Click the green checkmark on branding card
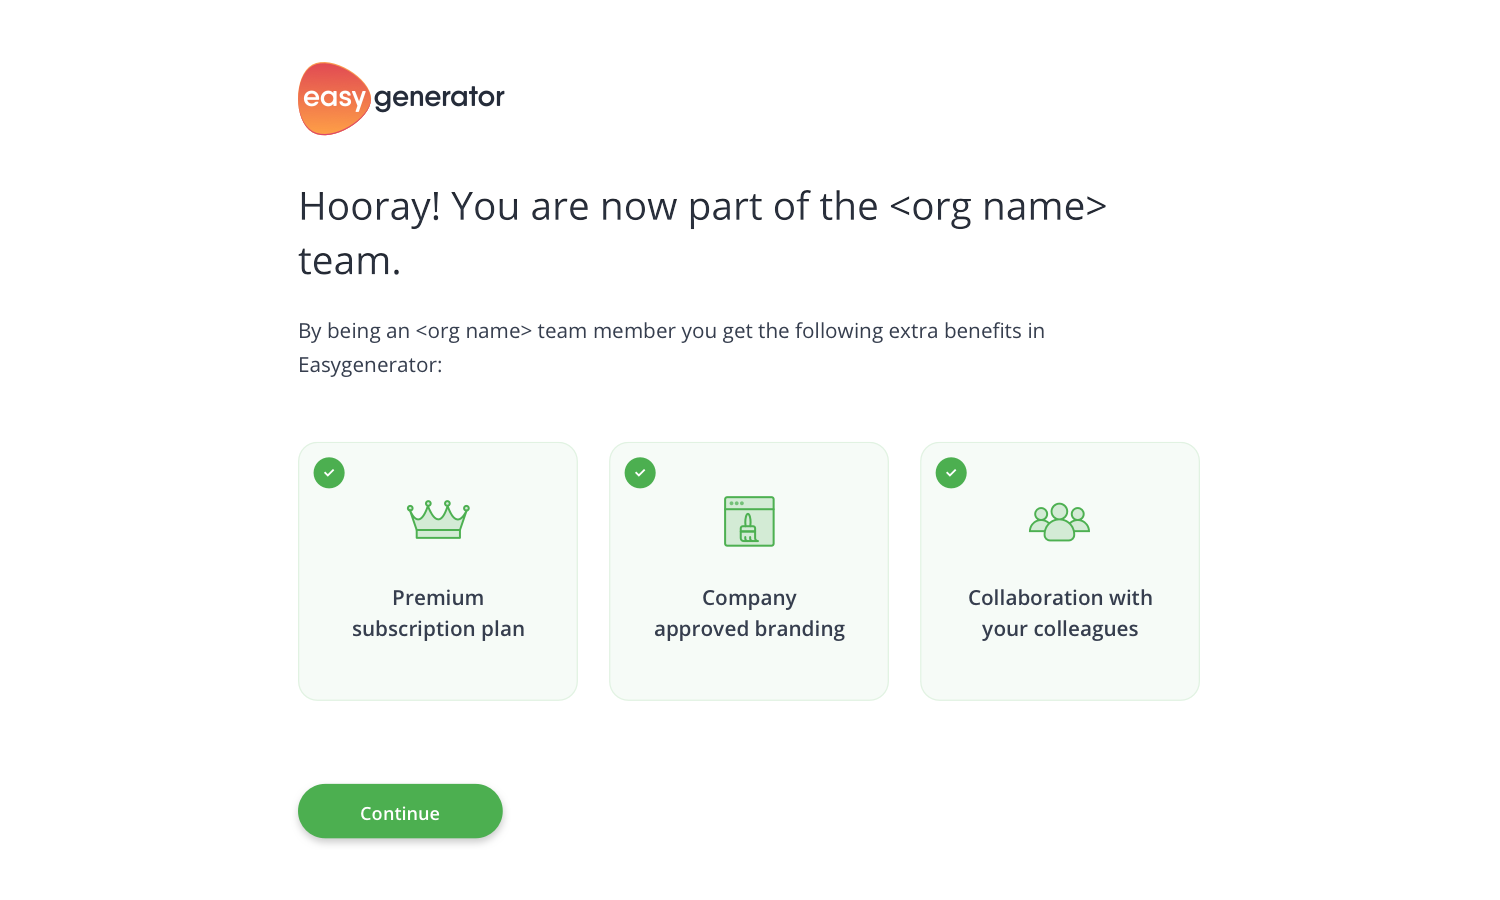 (x=640, y=473)
